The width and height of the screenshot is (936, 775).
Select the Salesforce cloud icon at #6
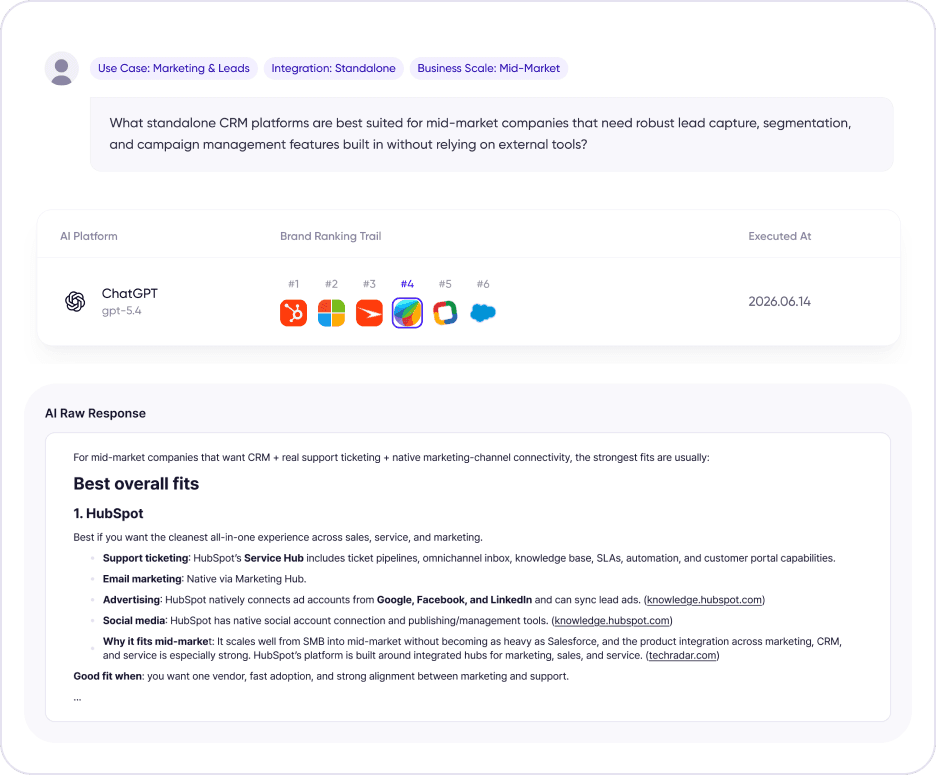(483, 313)
